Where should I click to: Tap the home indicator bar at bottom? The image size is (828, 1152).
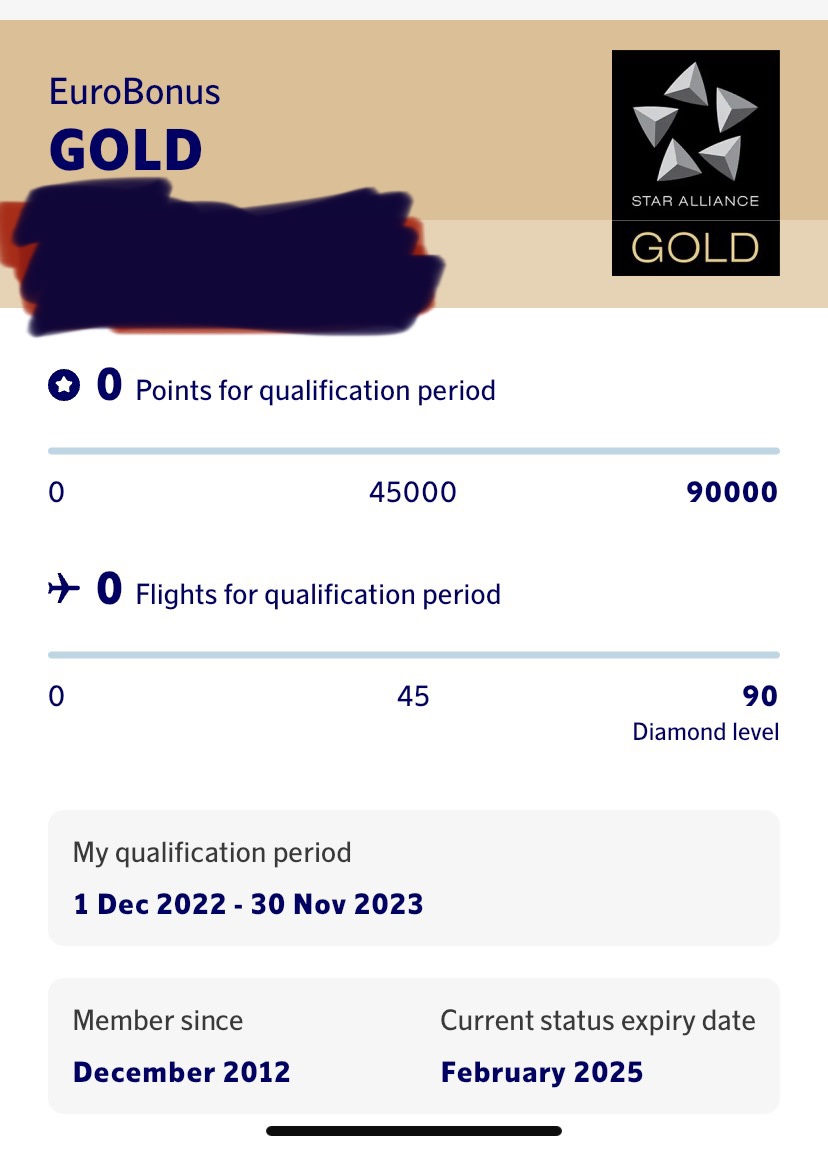pos(413,1131)
